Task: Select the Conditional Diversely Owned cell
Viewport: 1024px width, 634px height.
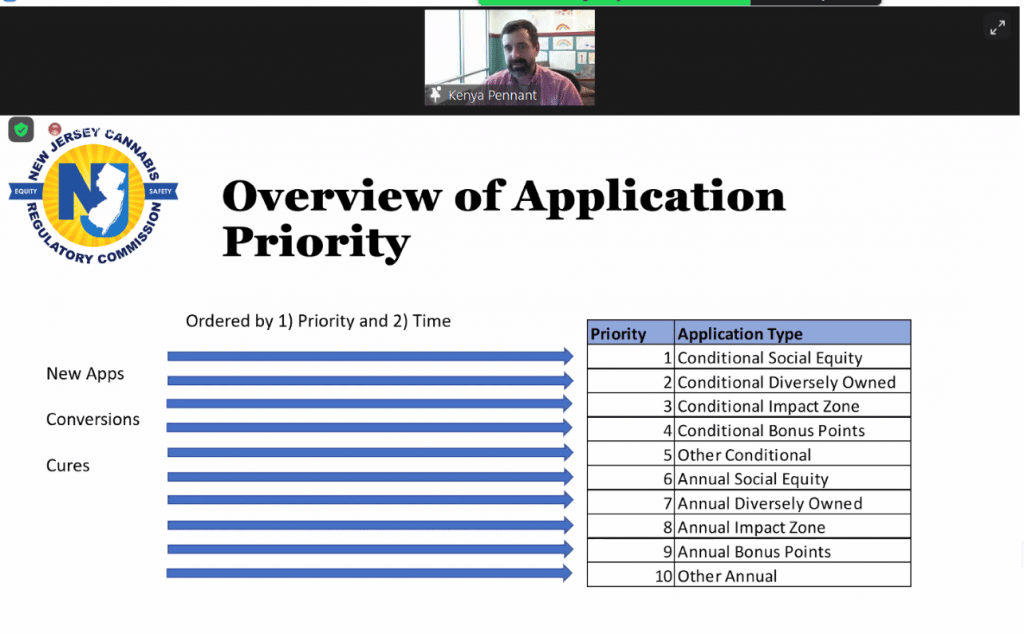Action: [786, 382]
